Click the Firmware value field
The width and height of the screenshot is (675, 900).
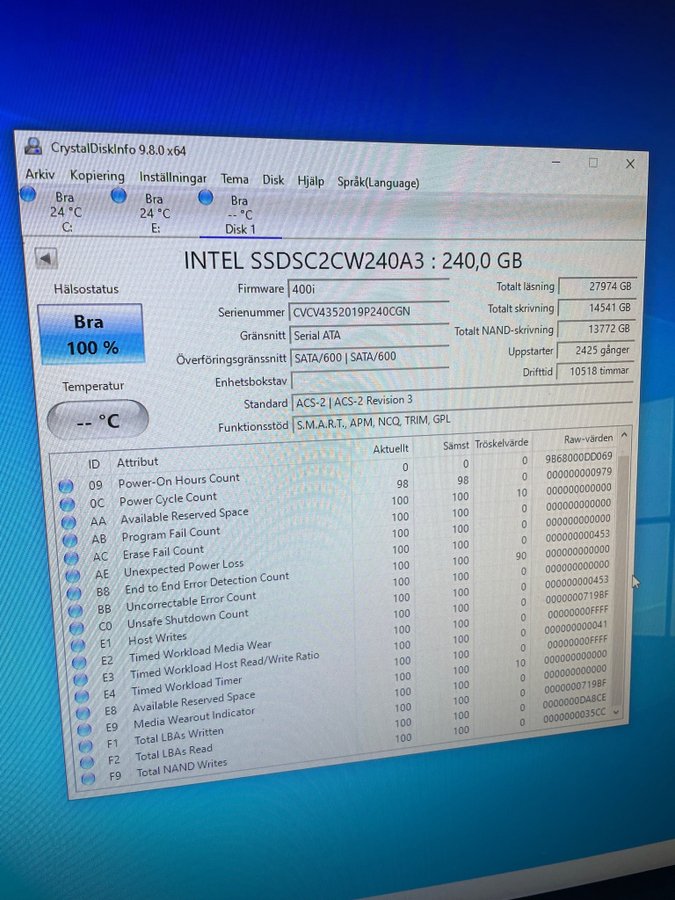click(x=368, y=289)
